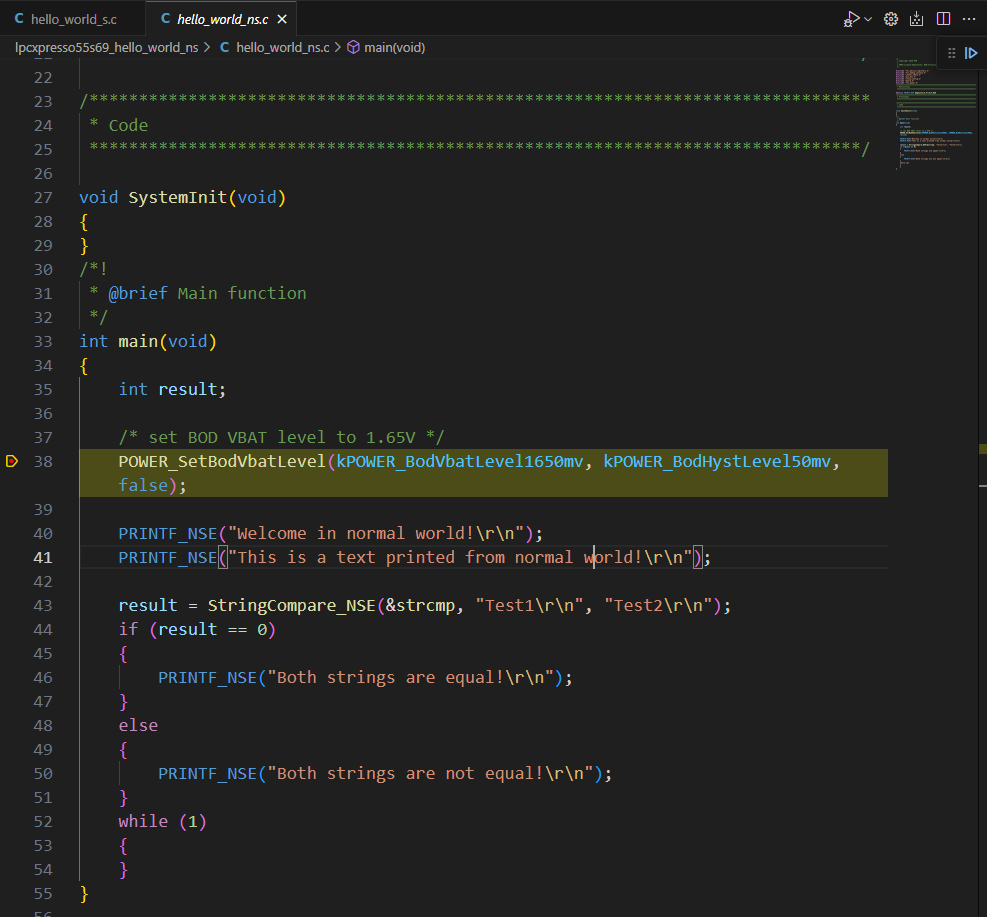Open the More Actions ellipsis menu

(968, 19)
